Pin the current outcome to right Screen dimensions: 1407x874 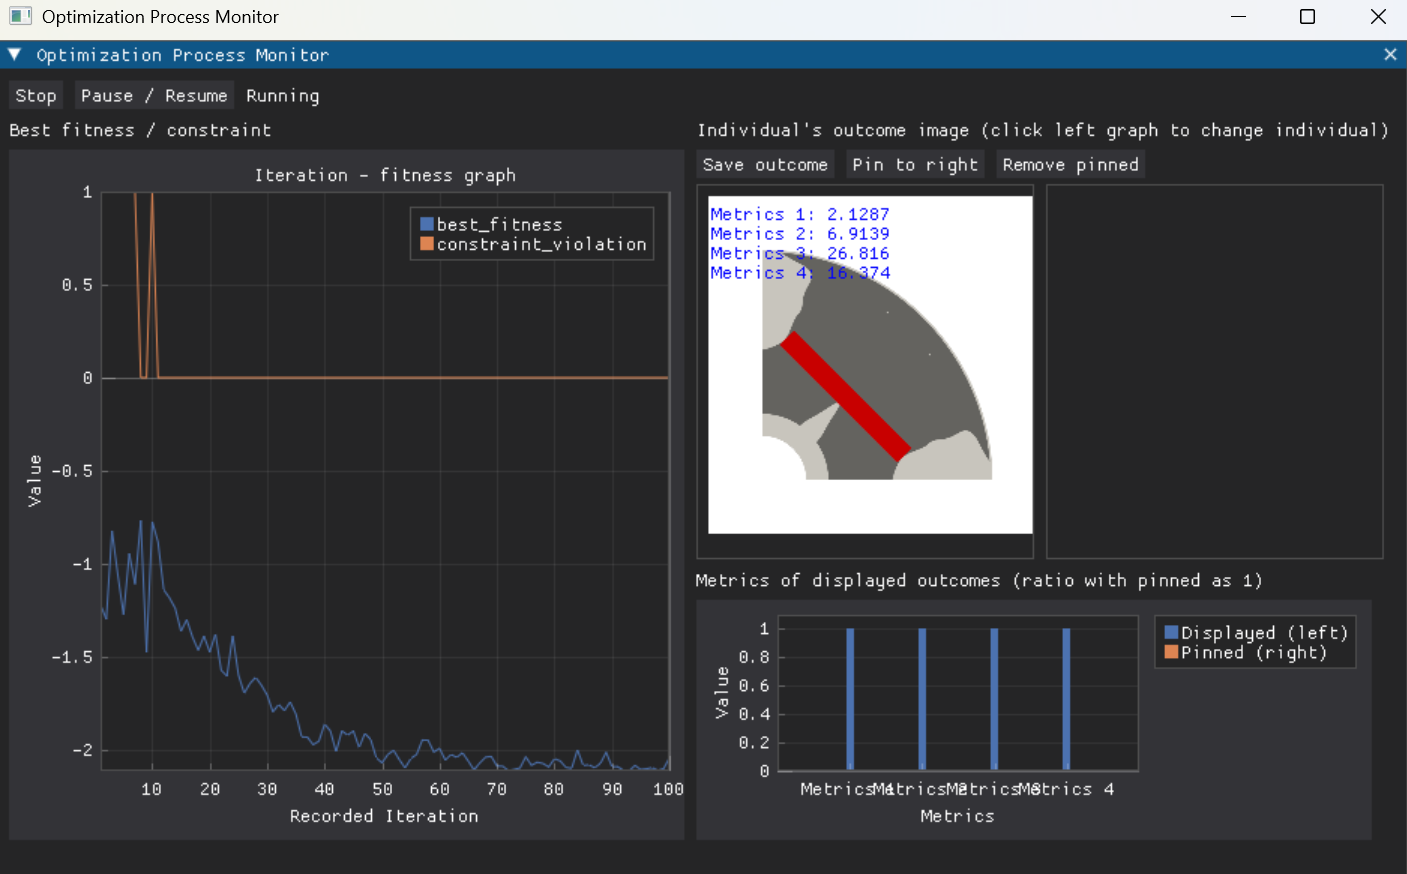915,165
